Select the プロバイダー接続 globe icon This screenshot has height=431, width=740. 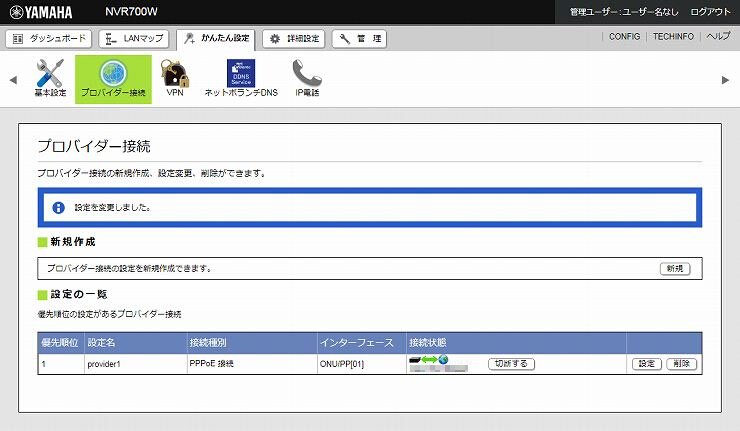[x=113, y=79]
